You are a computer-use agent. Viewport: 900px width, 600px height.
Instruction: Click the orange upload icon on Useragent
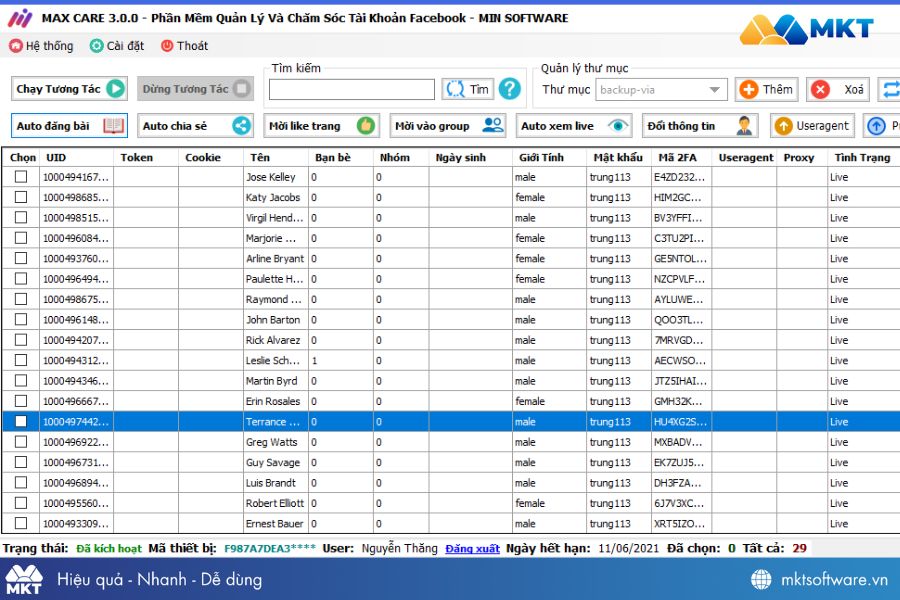tap(783, 126)
